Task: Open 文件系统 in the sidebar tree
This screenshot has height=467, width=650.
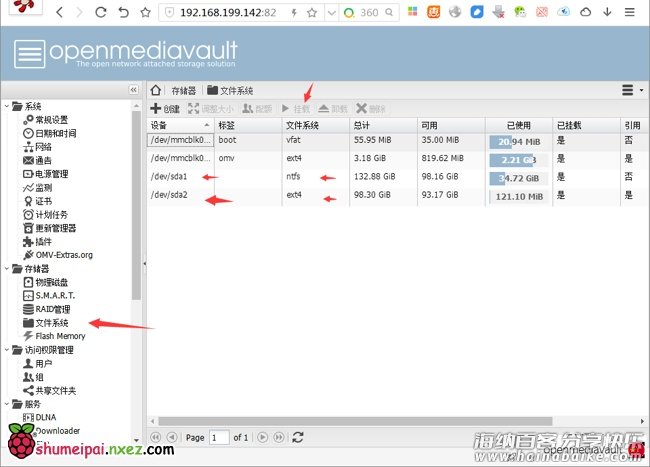Action: click(x=46, y=323)
